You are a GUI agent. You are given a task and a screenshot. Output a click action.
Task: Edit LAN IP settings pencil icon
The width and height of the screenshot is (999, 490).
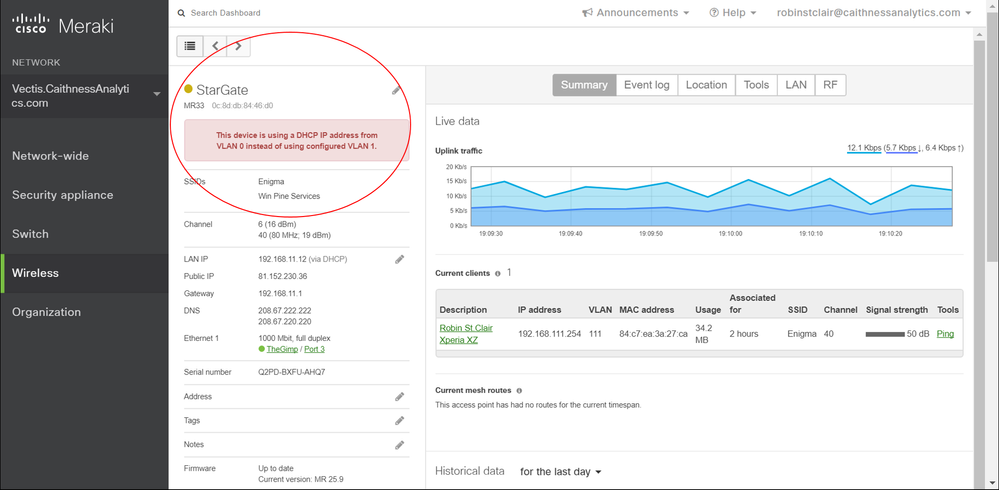click(x=399, y=259)
